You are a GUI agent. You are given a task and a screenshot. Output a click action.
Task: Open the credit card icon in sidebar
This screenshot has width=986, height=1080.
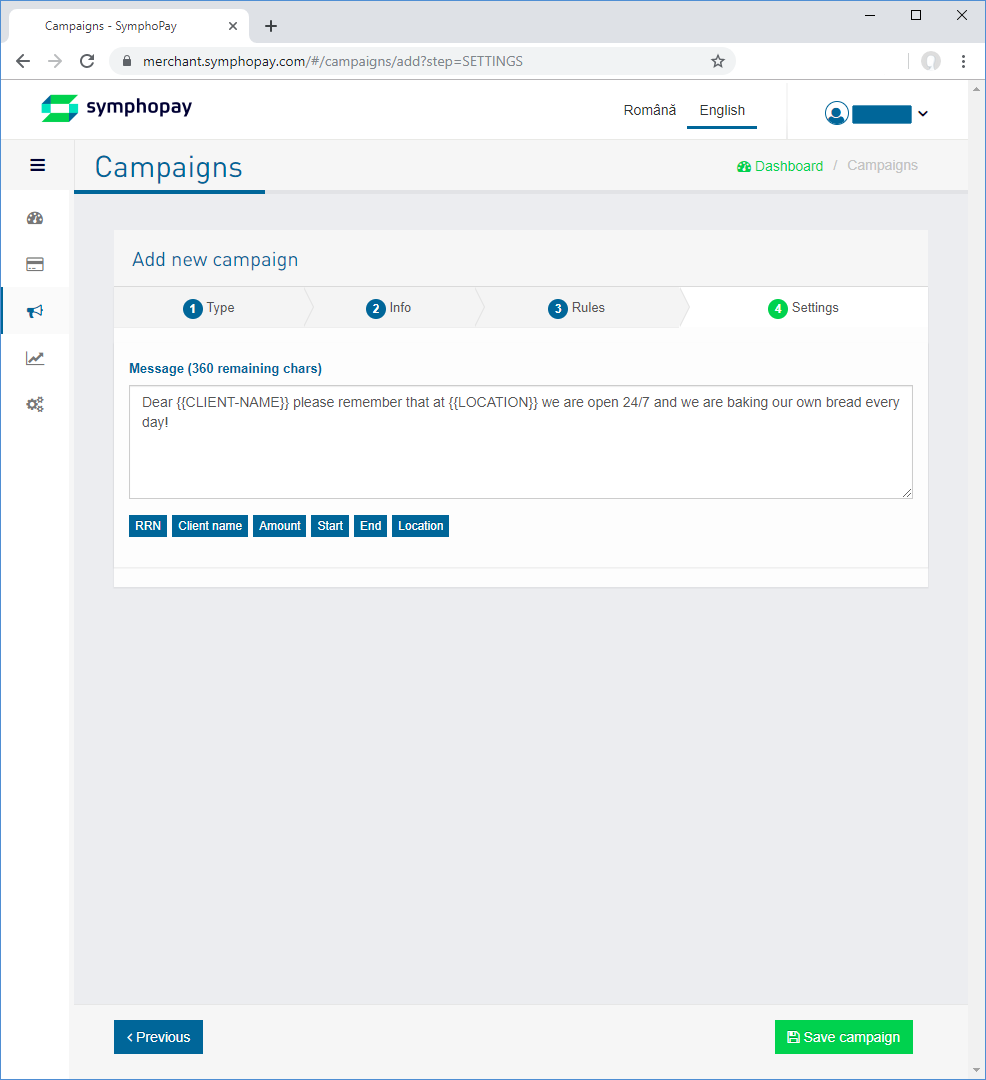35,265
